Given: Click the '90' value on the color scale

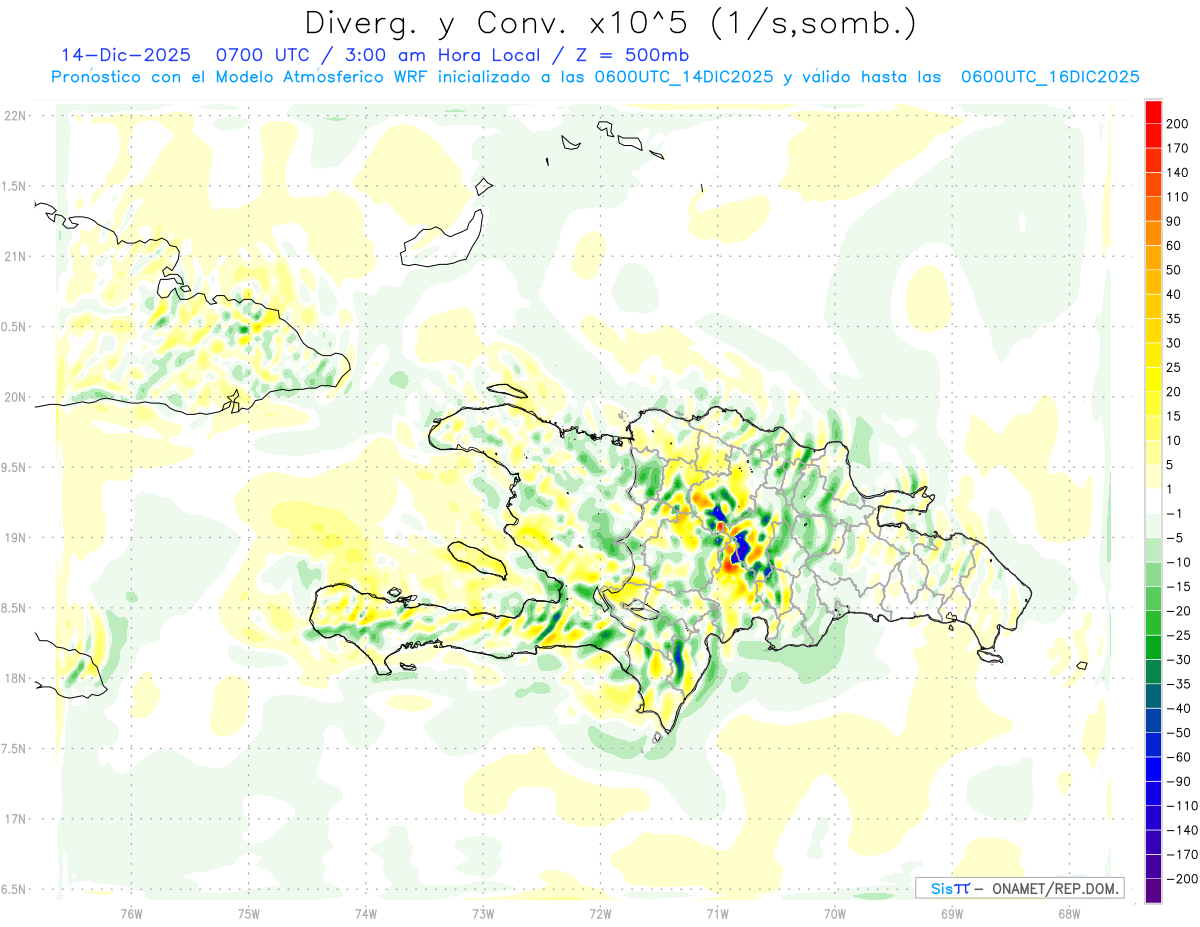Looking at the screenshot, I should click(x=1174, y=221).
